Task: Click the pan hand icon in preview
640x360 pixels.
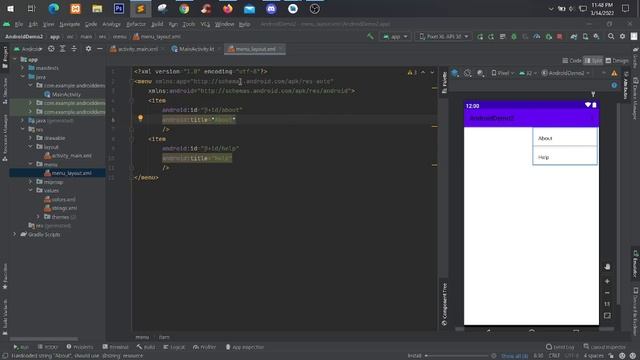Action: (607, 267)
